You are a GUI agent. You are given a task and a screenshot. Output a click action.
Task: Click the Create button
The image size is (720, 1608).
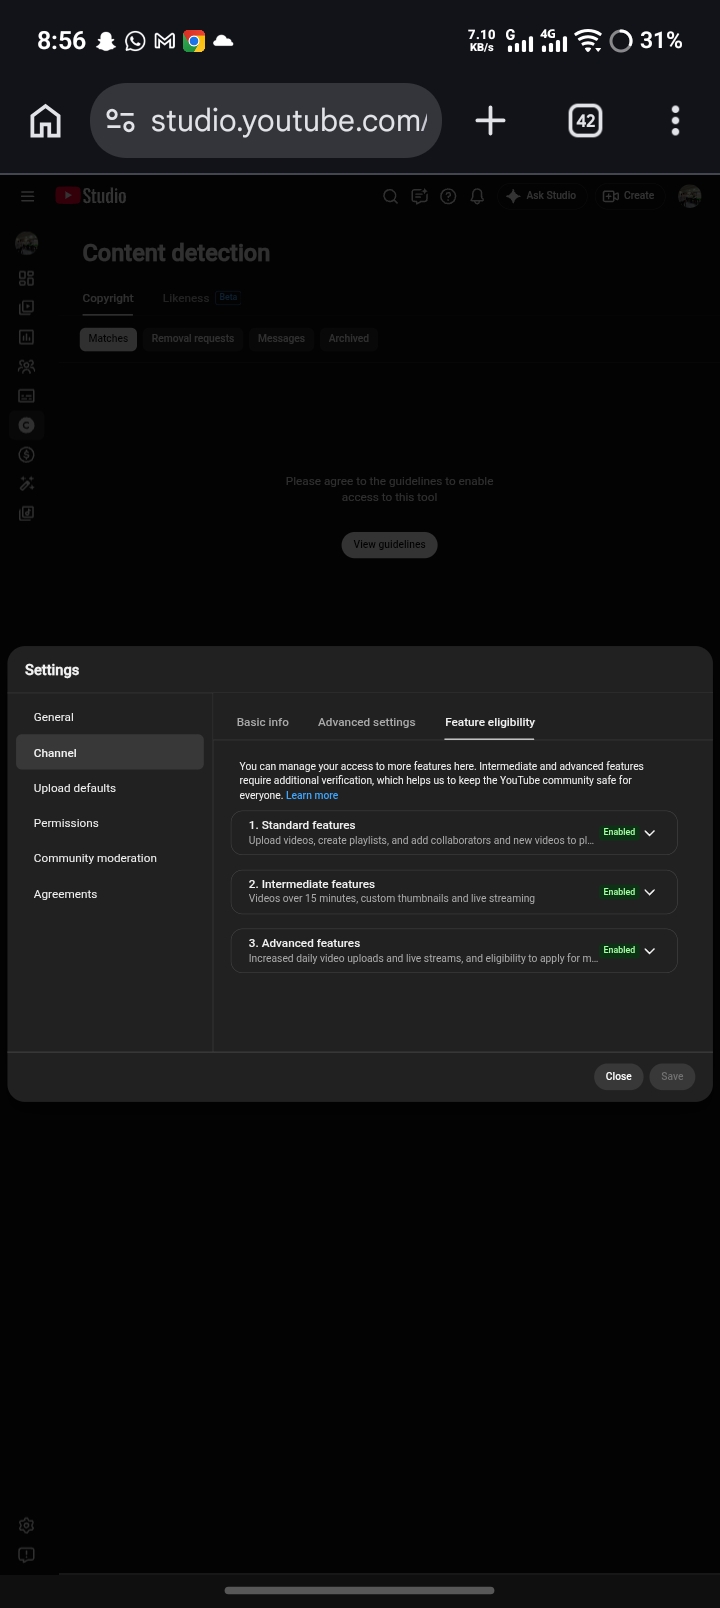628,196
